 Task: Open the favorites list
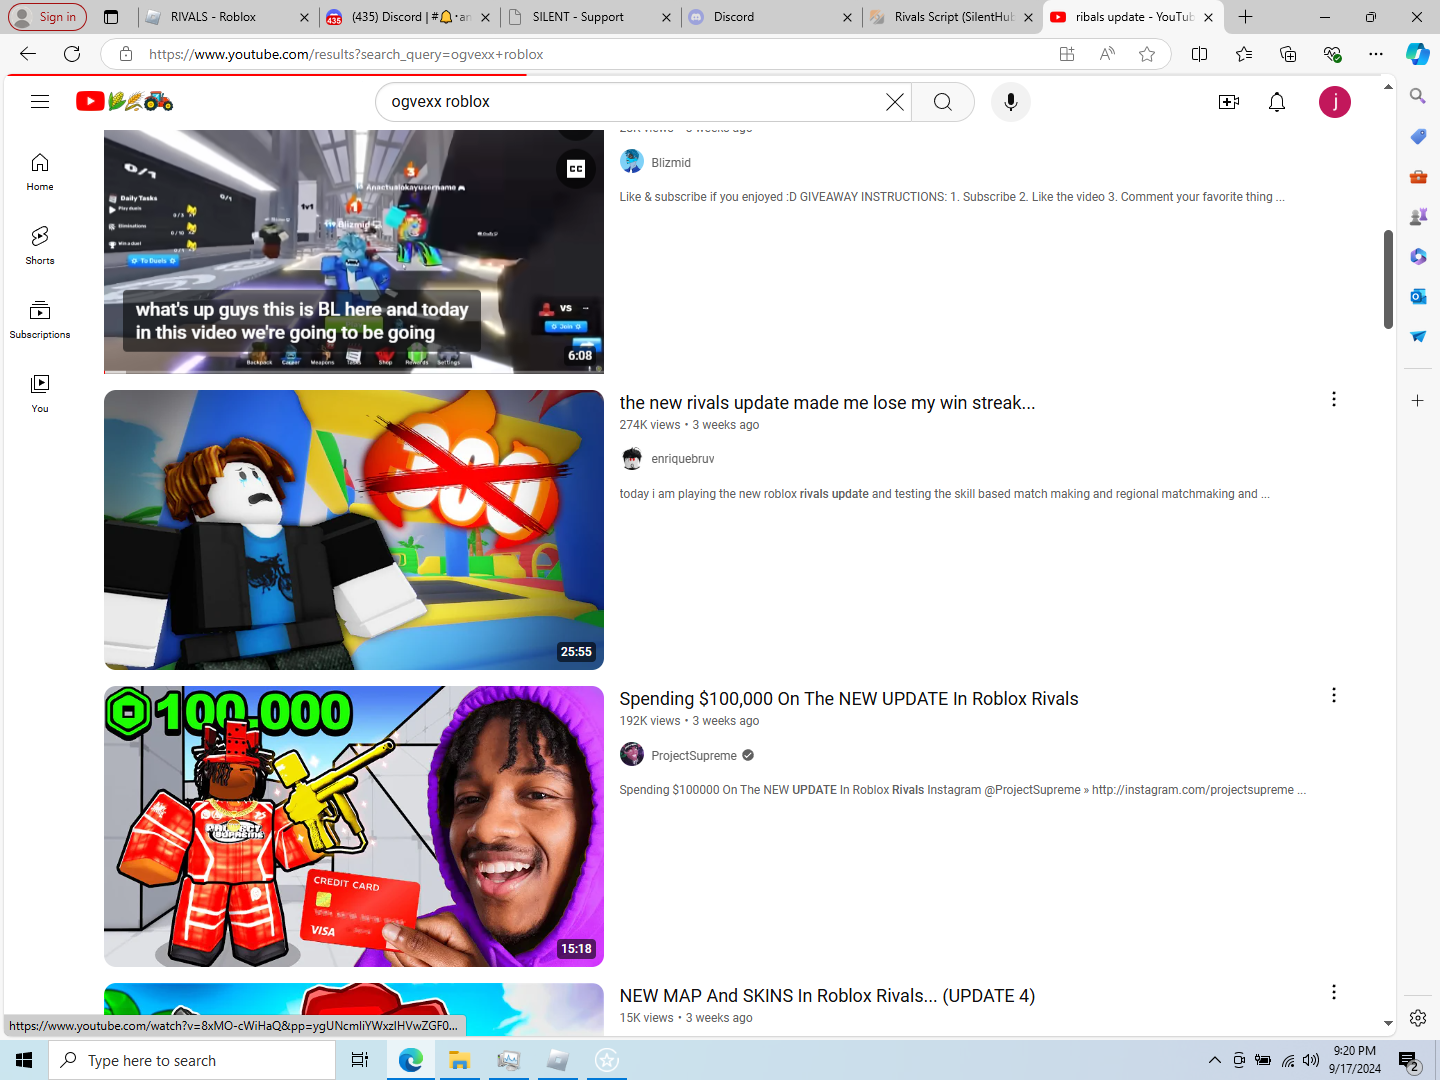(1244, 54)
